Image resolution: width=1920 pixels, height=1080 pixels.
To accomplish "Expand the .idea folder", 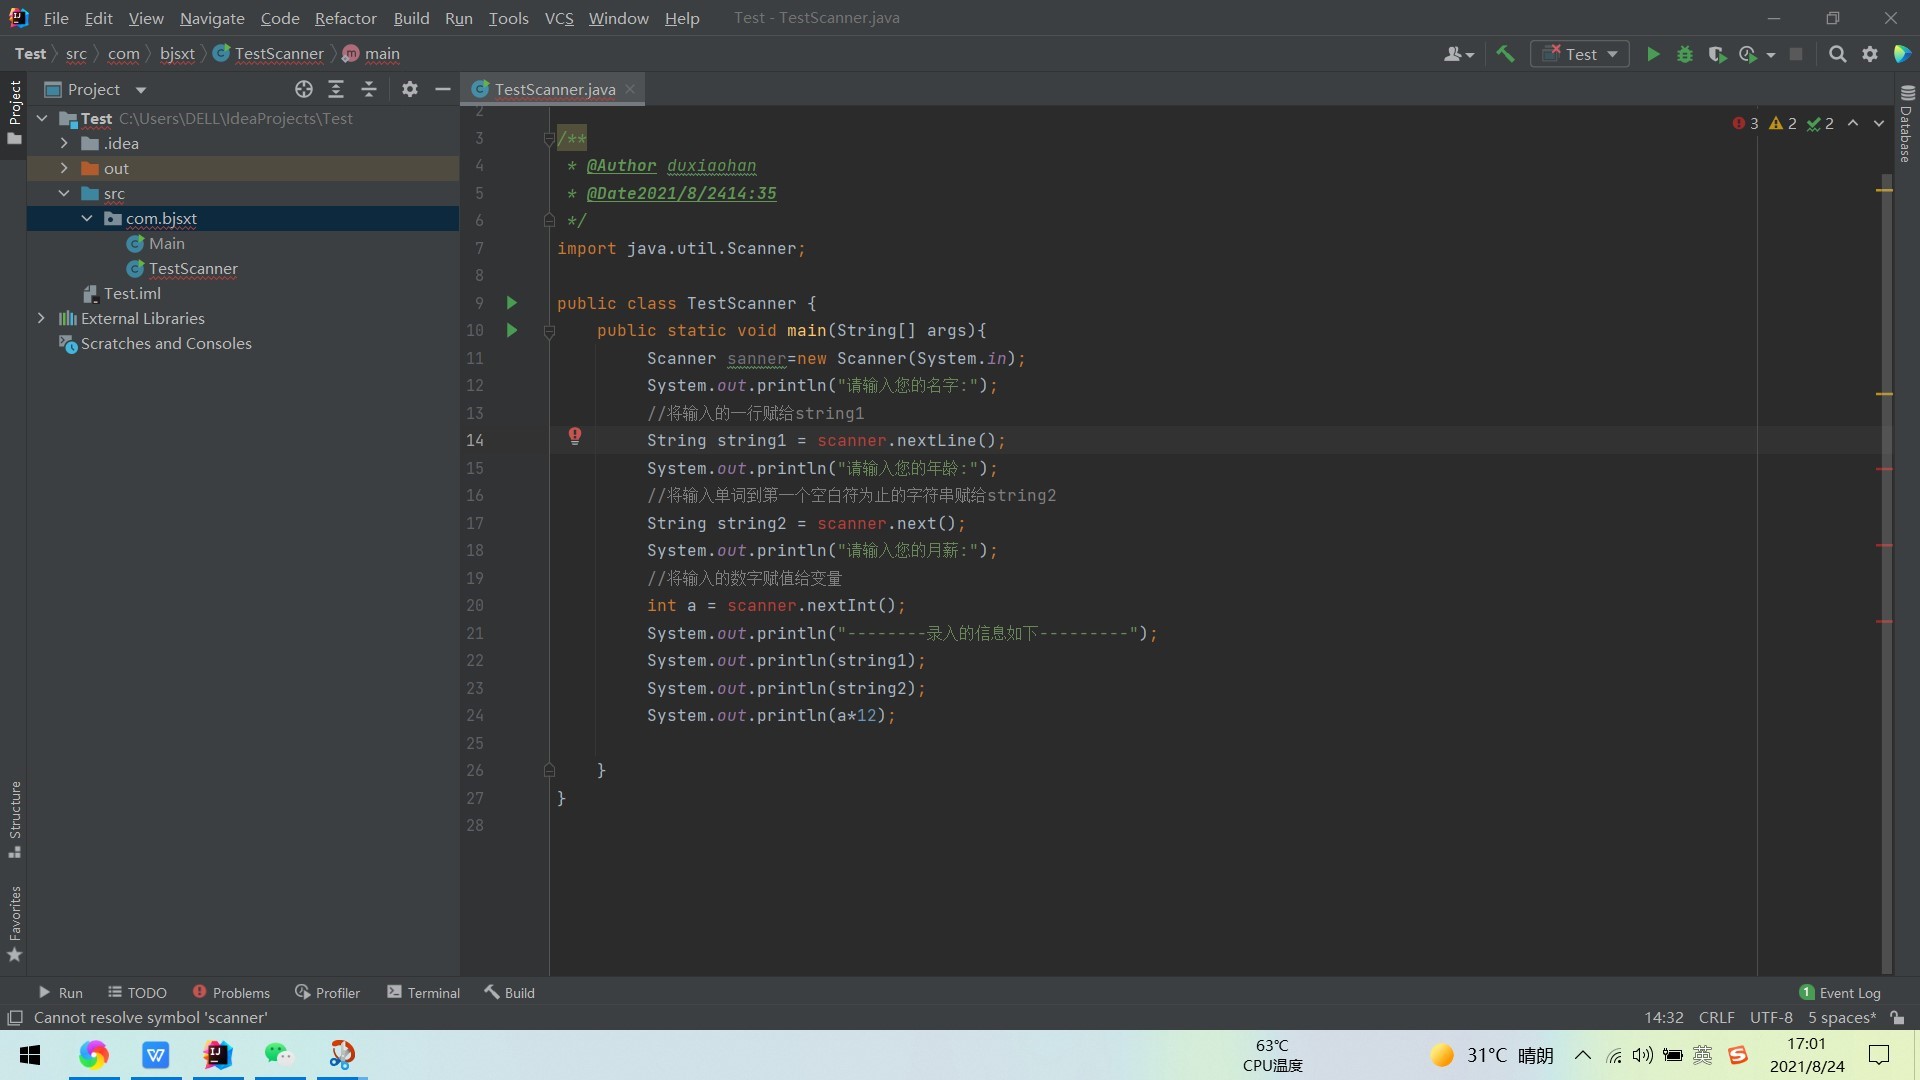I will click(64, 143).
